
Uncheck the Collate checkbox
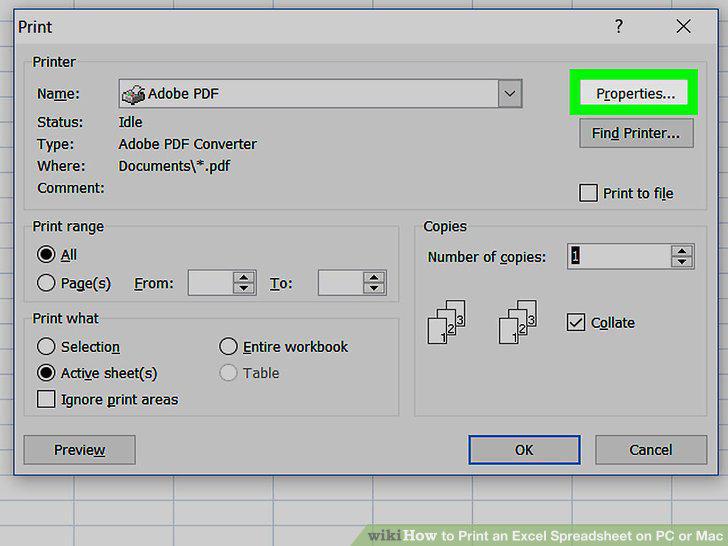coord(576,322)
